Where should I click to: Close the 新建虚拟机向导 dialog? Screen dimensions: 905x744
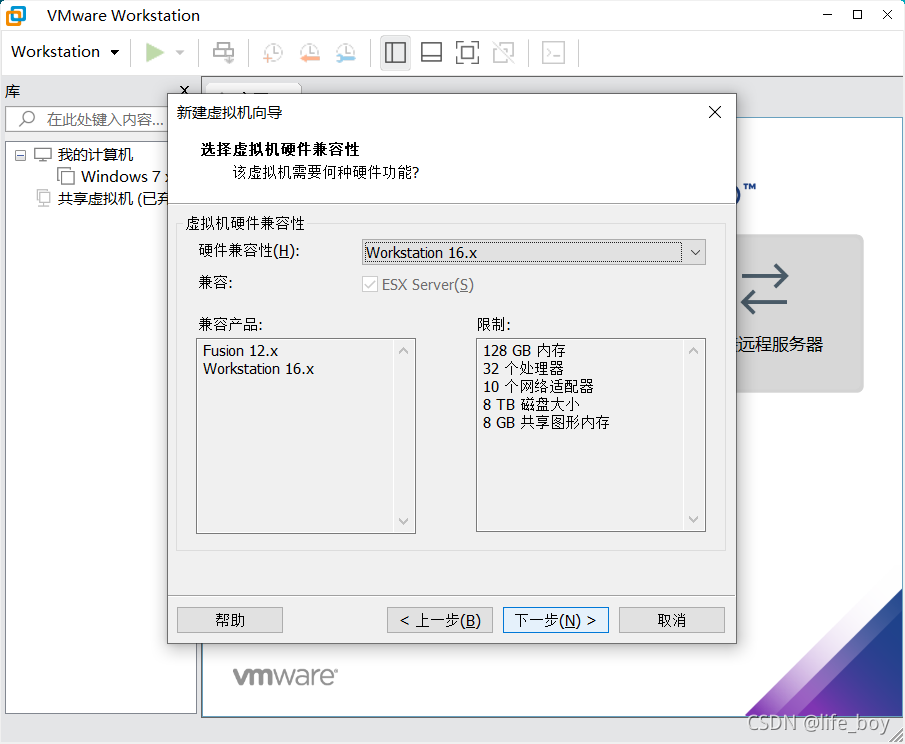coord(715,112)
